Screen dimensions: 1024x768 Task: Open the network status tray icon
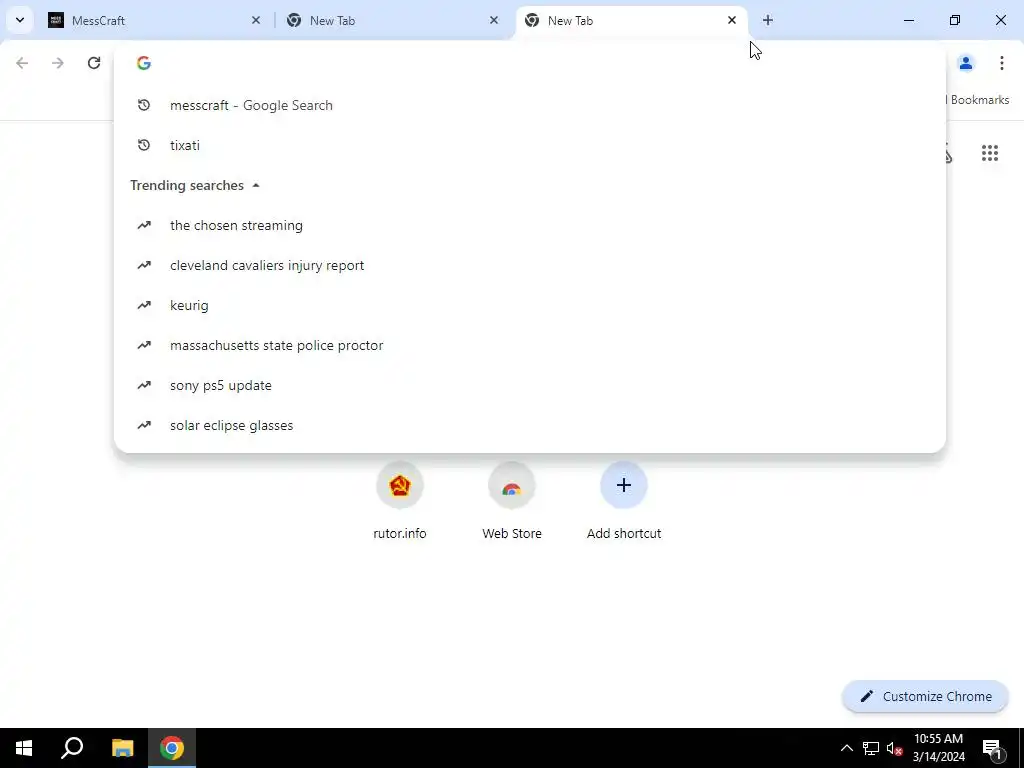coord(871,748)
